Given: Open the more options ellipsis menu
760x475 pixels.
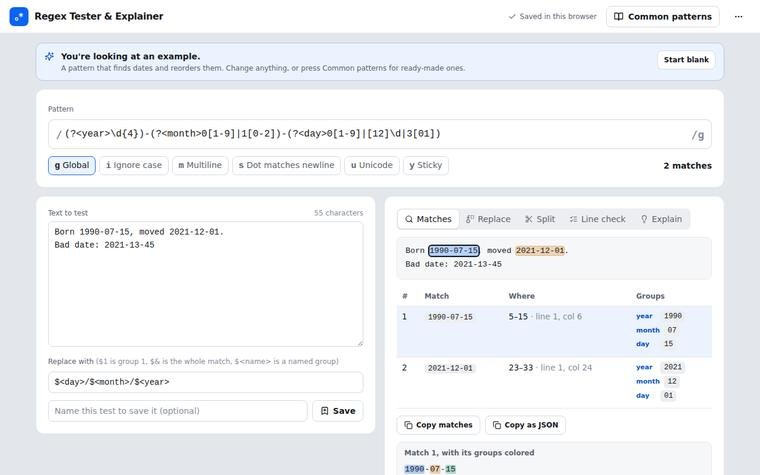Looking at the screenshot, I should (x=738, y=16).
